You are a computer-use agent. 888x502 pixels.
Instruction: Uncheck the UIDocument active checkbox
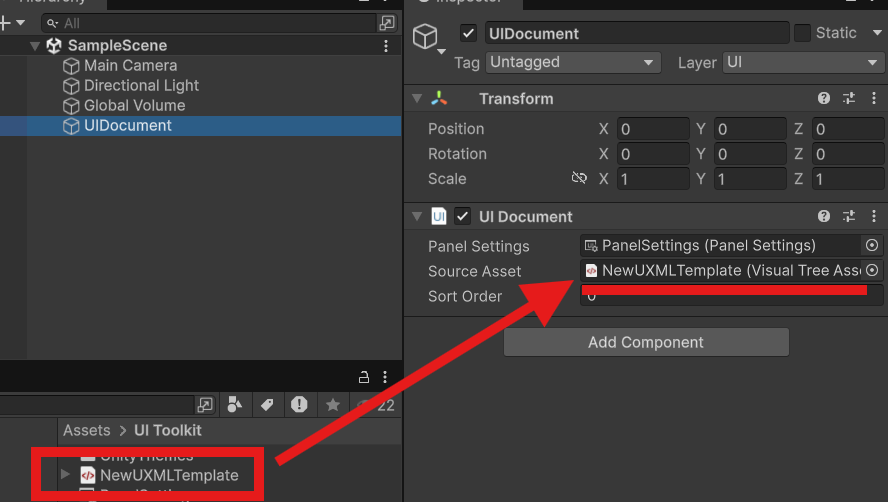pos(468,33)
